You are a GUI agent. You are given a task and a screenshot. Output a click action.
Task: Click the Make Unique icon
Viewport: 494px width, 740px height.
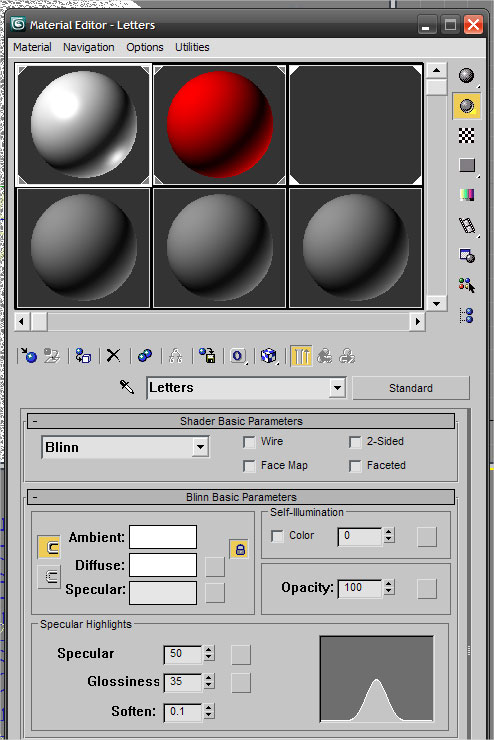click(176, 356)
